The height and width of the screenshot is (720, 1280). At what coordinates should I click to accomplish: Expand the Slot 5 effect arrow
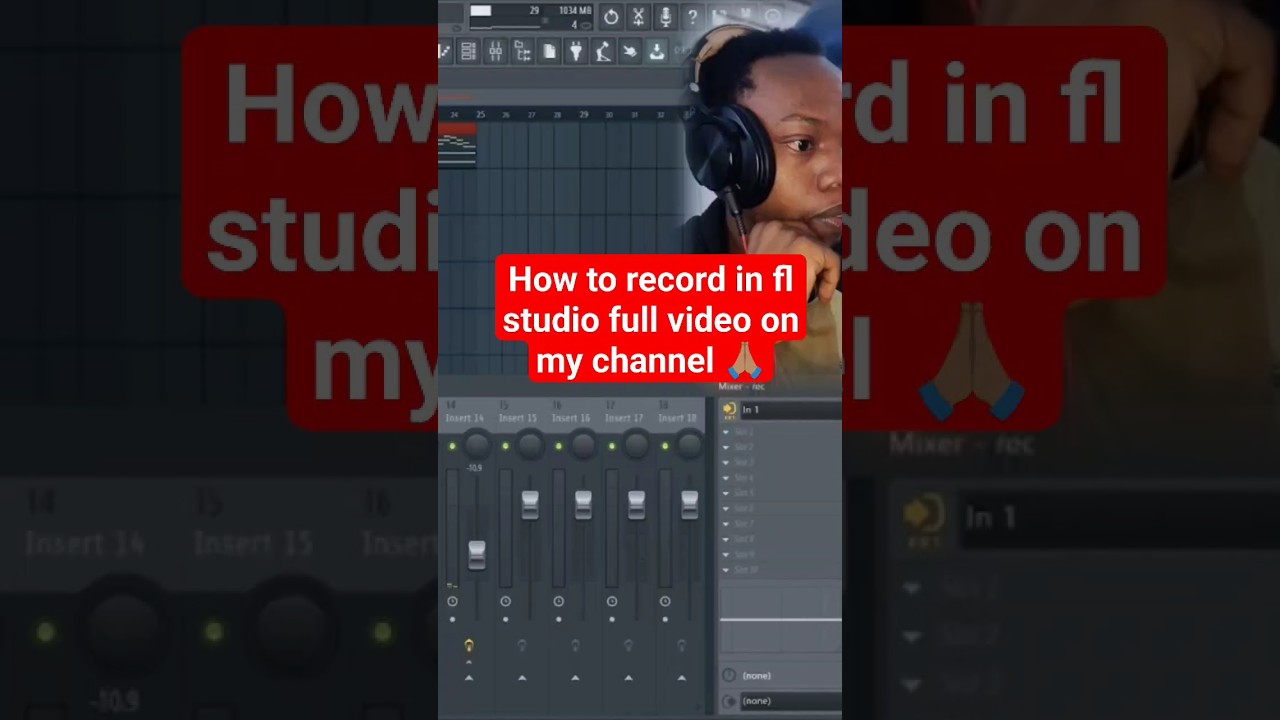pyautogui.click(x=726, y=493)
